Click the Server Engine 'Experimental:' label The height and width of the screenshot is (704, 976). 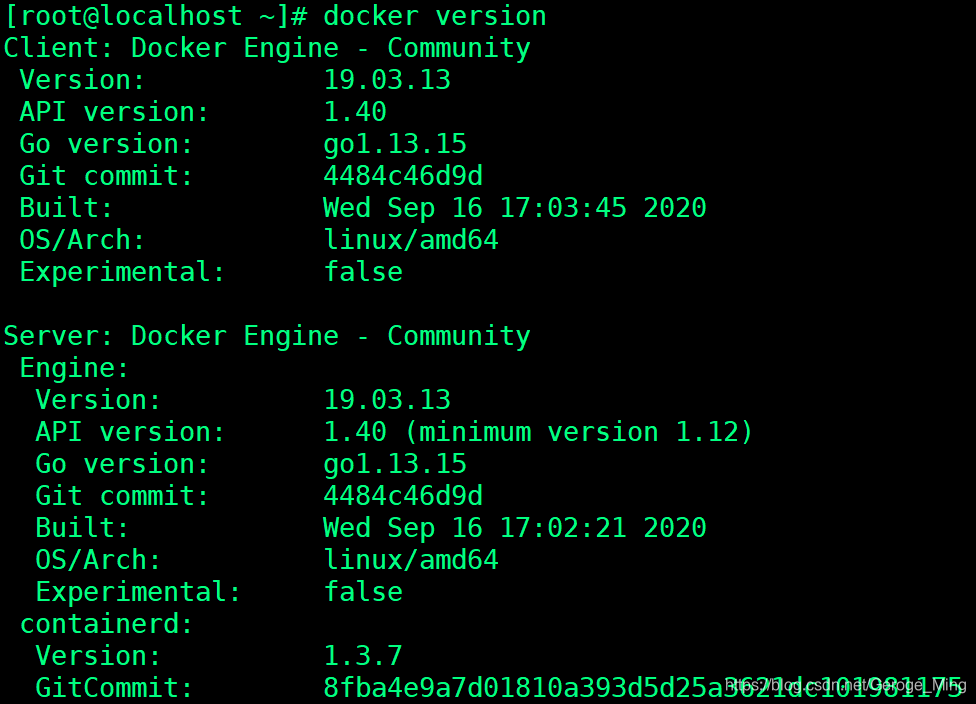click(x=138, y=592)
